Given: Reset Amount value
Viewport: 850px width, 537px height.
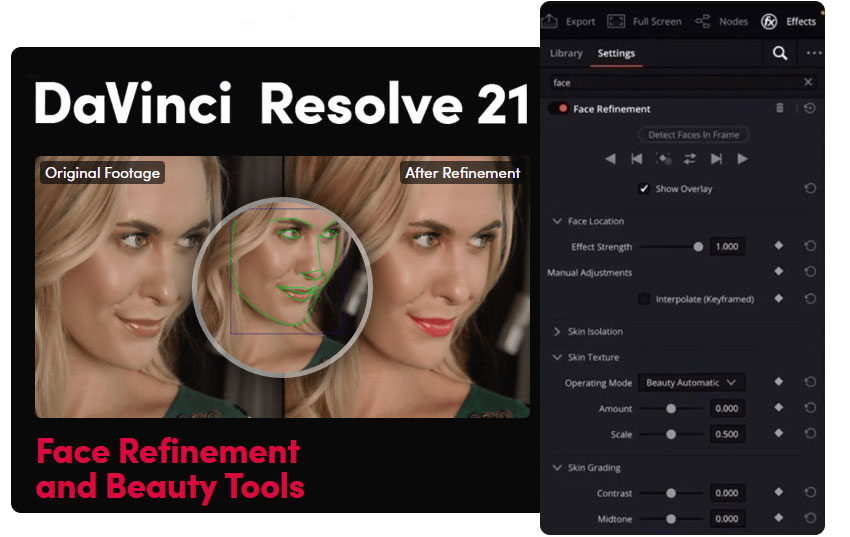Looking at the screenshot, I should point(810,407).
